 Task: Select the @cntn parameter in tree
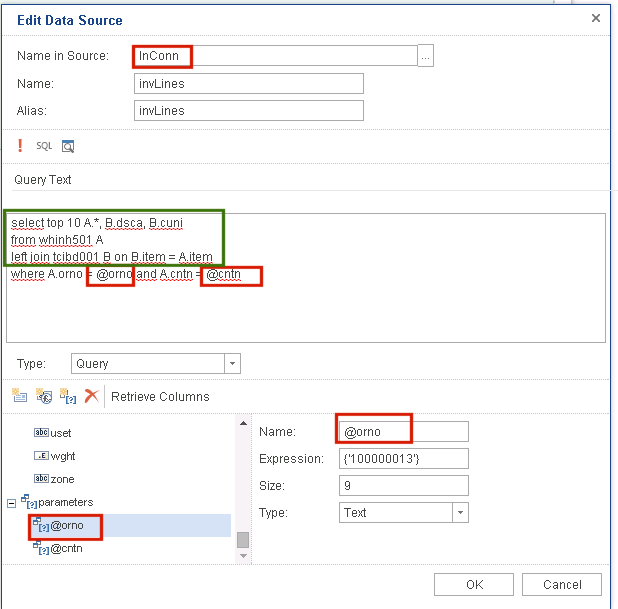(67, 547)
